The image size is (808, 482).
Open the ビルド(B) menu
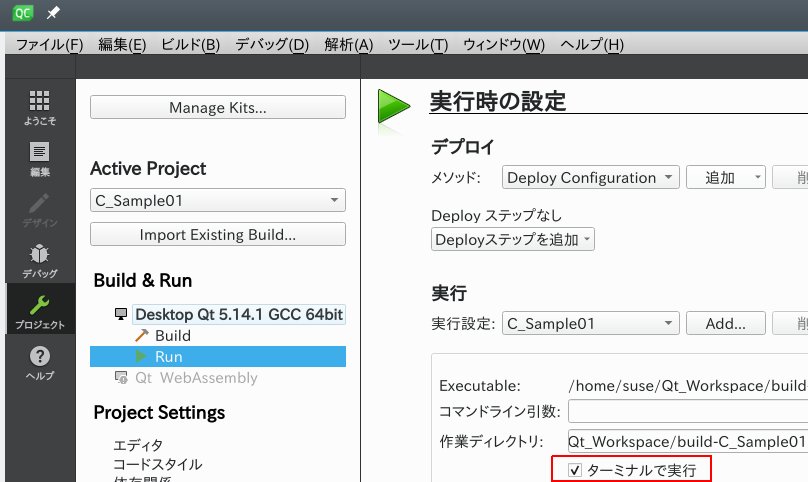189,45
